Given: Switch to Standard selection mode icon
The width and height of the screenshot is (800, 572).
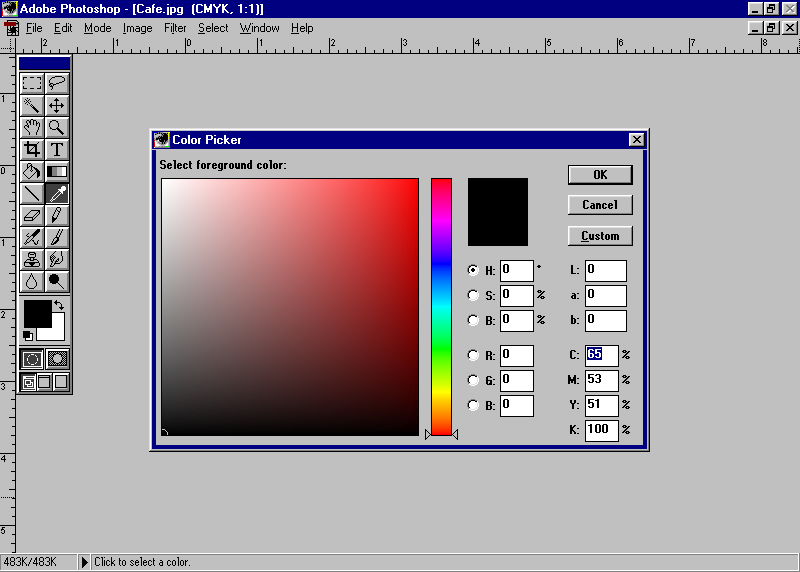Looking at the screenshot, I should coord(32,359).
